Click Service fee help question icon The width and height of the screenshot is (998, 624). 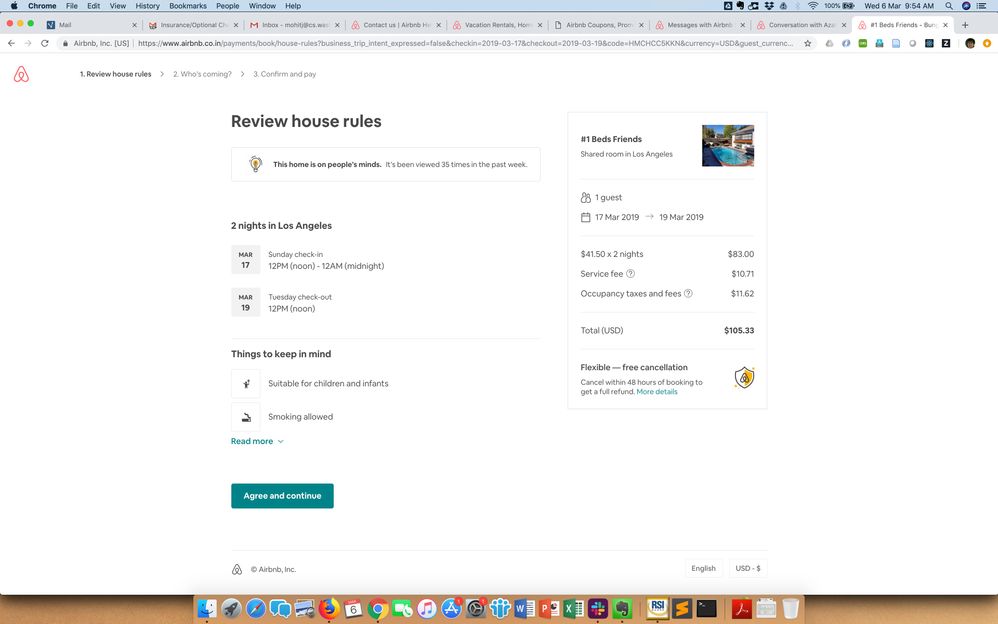pos(630,274)
